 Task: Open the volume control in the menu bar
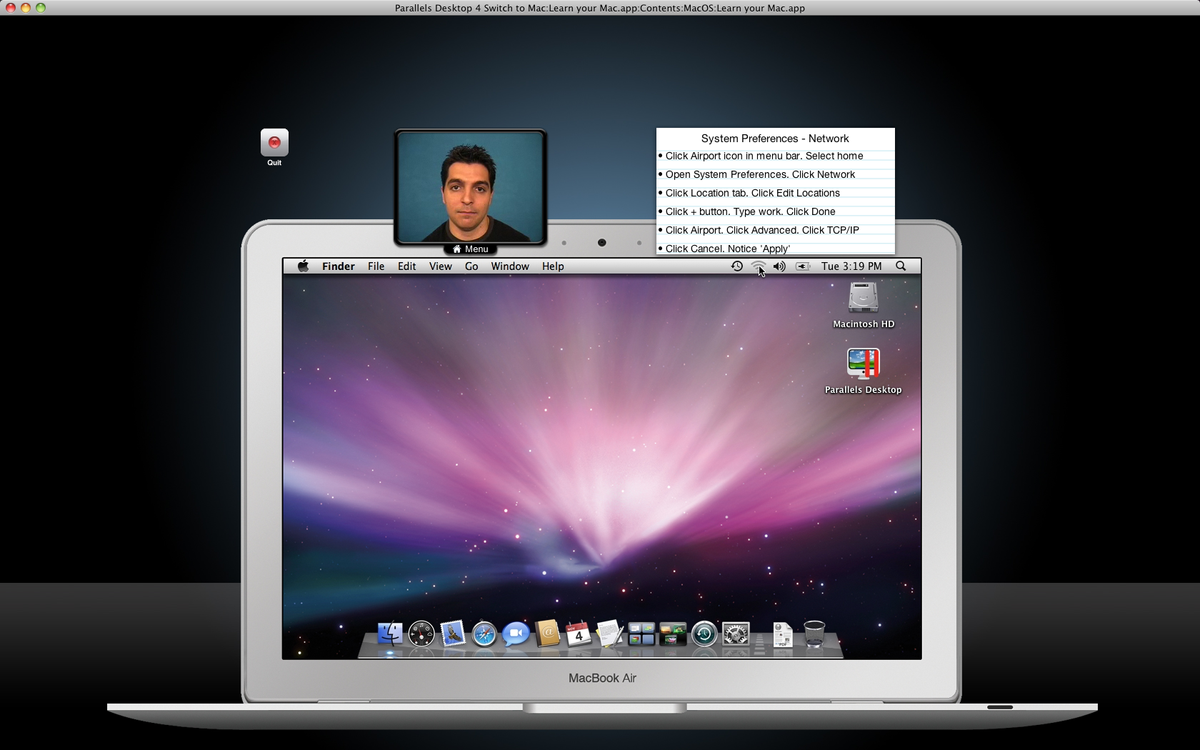click(779, 266)
